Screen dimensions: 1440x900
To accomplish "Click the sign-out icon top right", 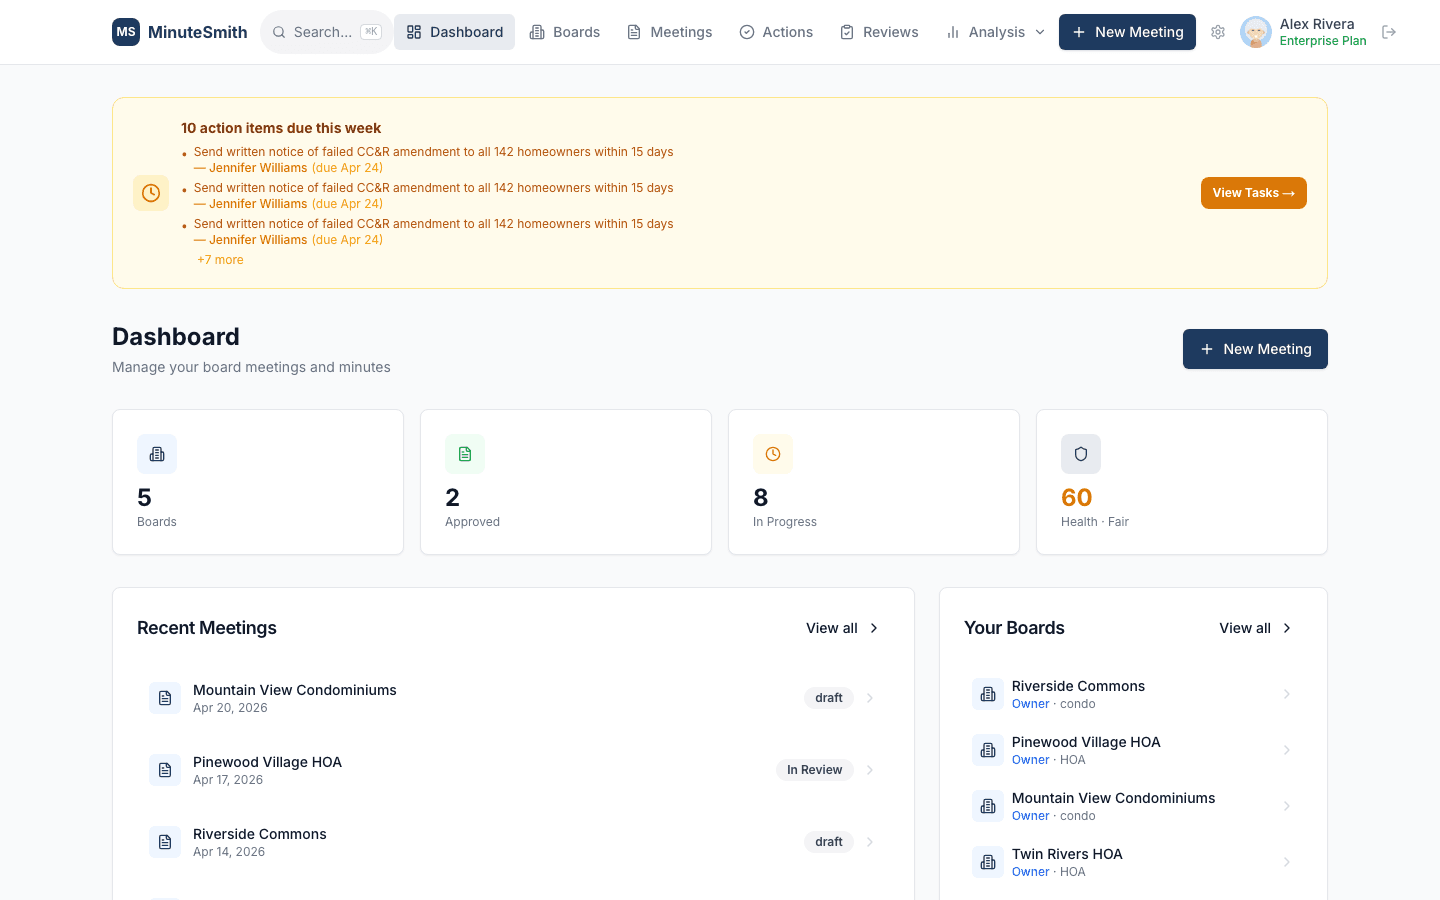I will tap(1389, 32).
